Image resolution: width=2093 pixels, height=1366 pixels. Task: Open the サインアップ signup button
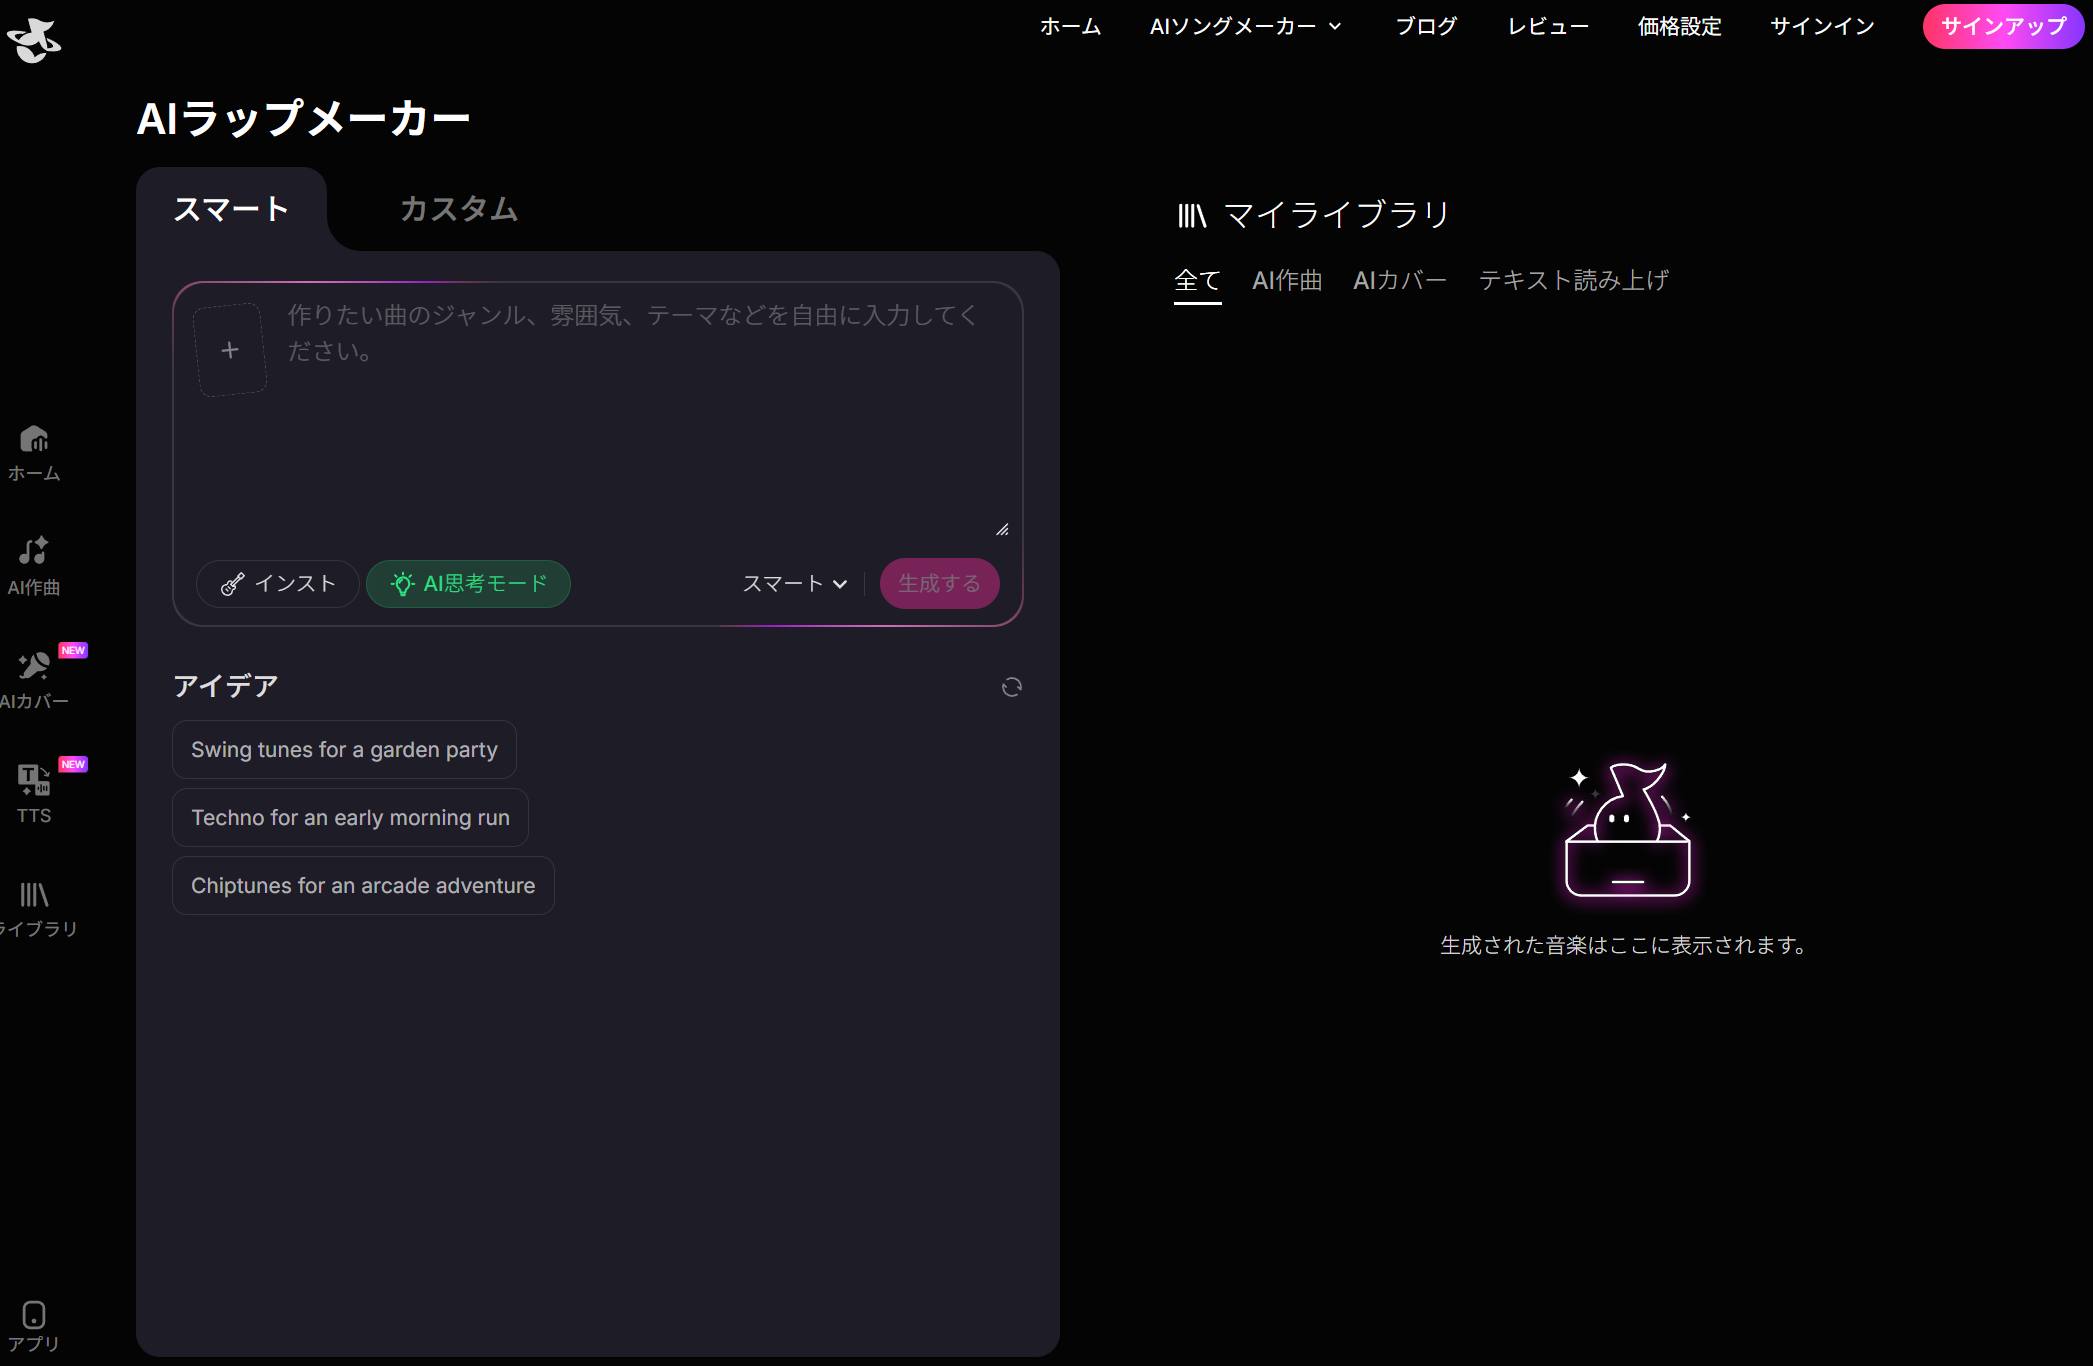coord(2001,27)
